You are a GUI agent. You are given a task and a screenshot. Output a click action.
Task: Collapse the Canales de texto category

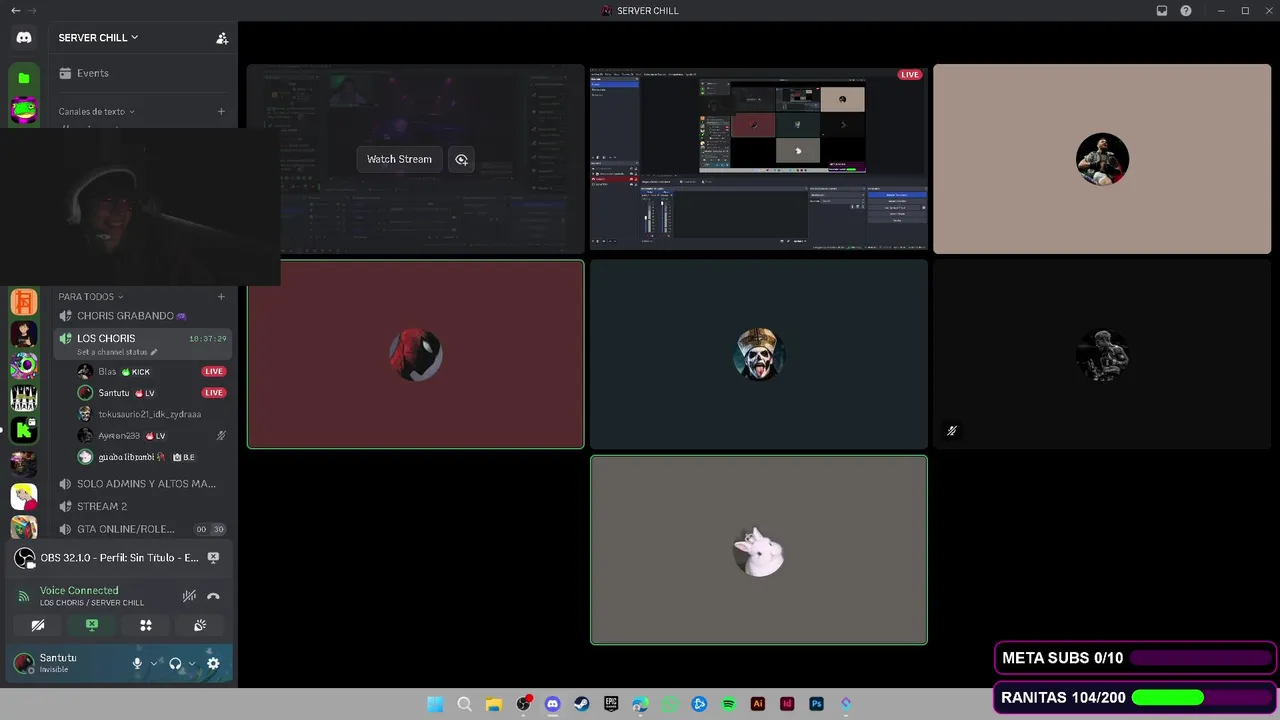(96, 112)
